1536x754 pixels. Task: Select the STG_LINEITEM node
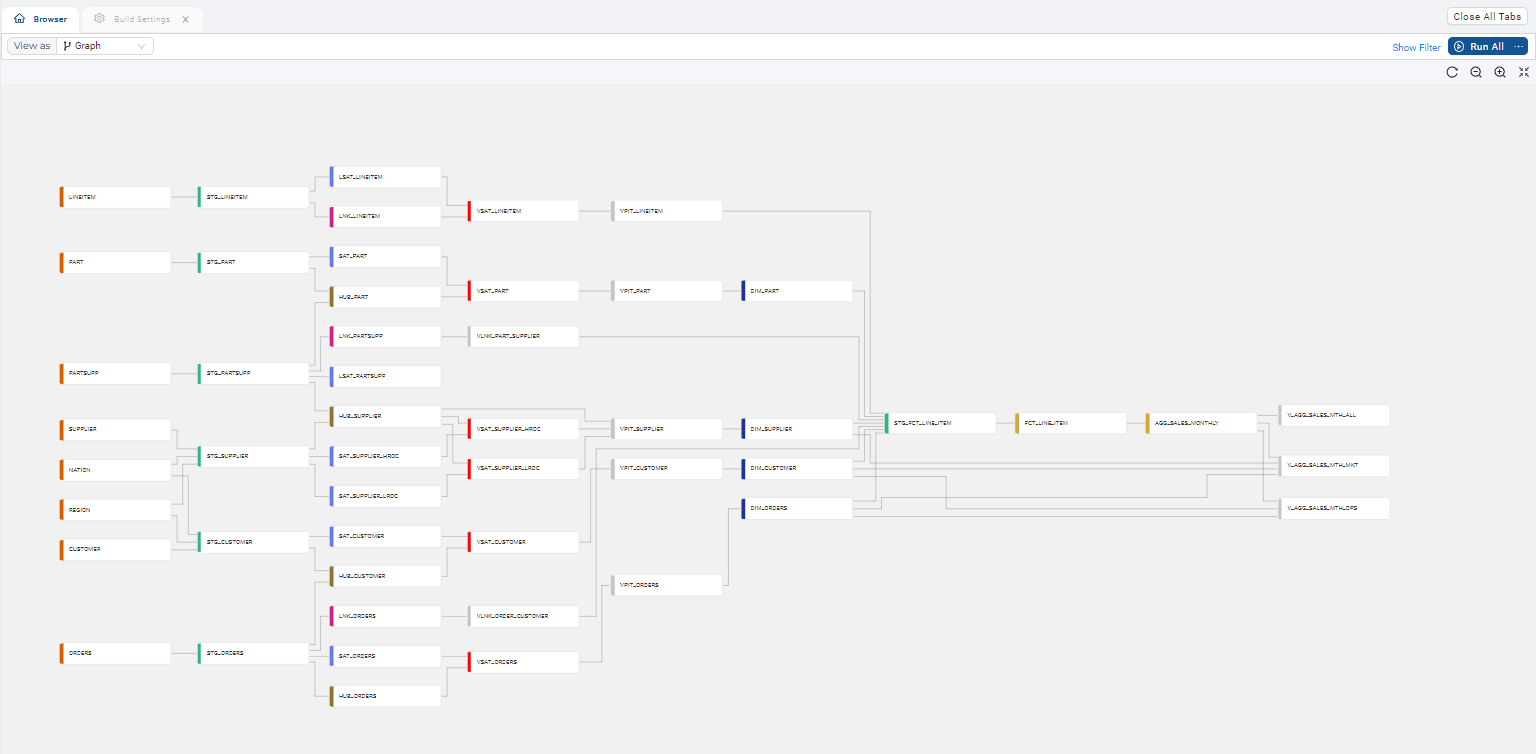[x=253, y=197]
